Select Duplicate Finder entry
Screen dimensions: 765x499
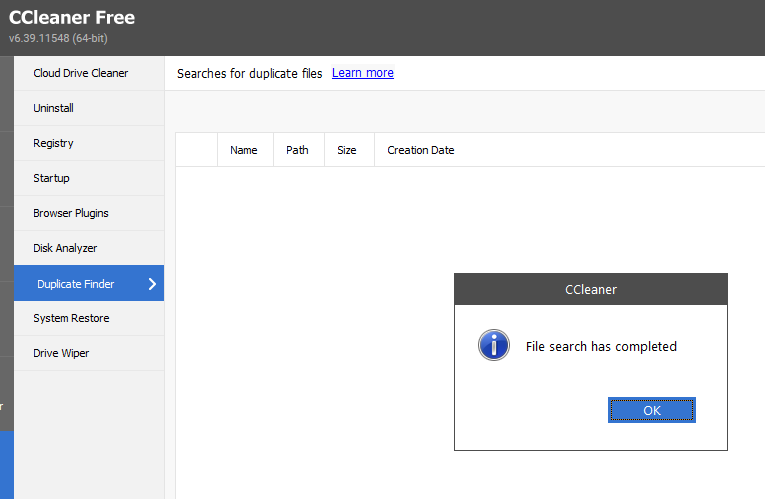point(89,283)
